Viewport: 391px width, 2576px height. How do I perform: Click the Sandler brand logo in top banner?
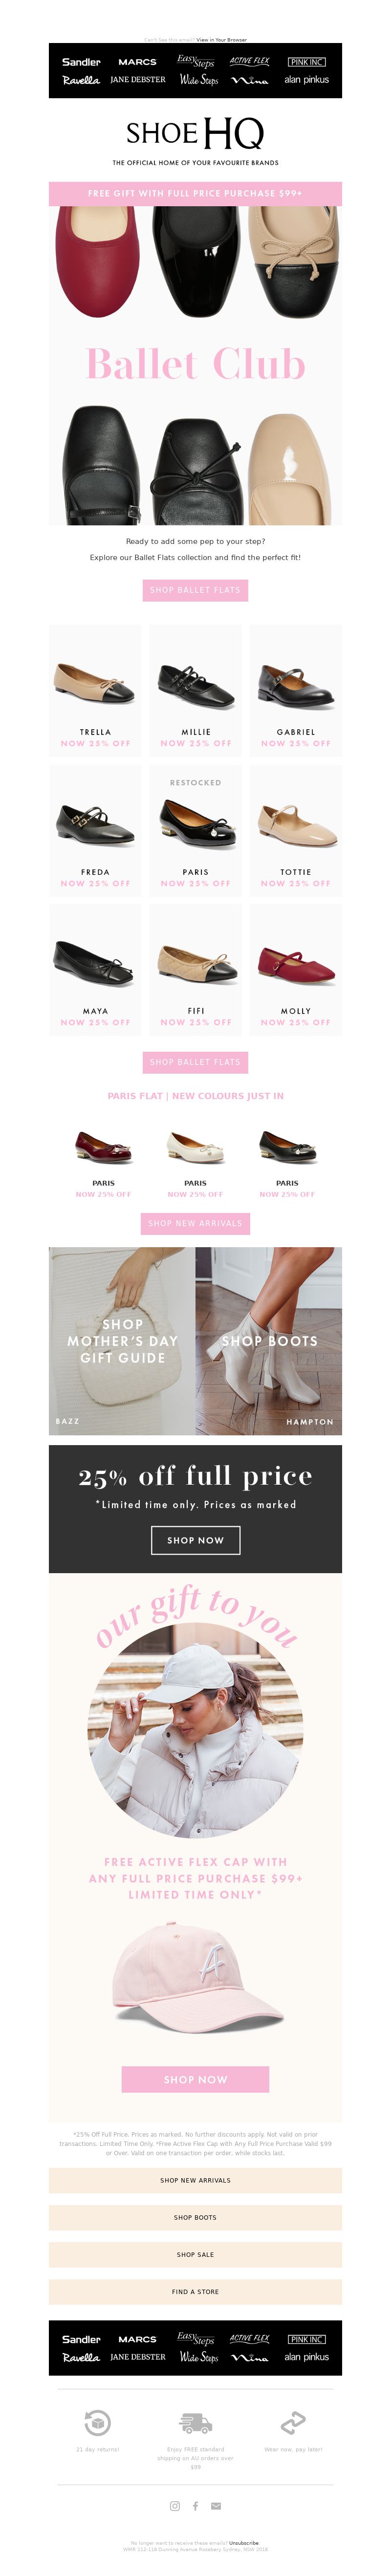(81, 62)
